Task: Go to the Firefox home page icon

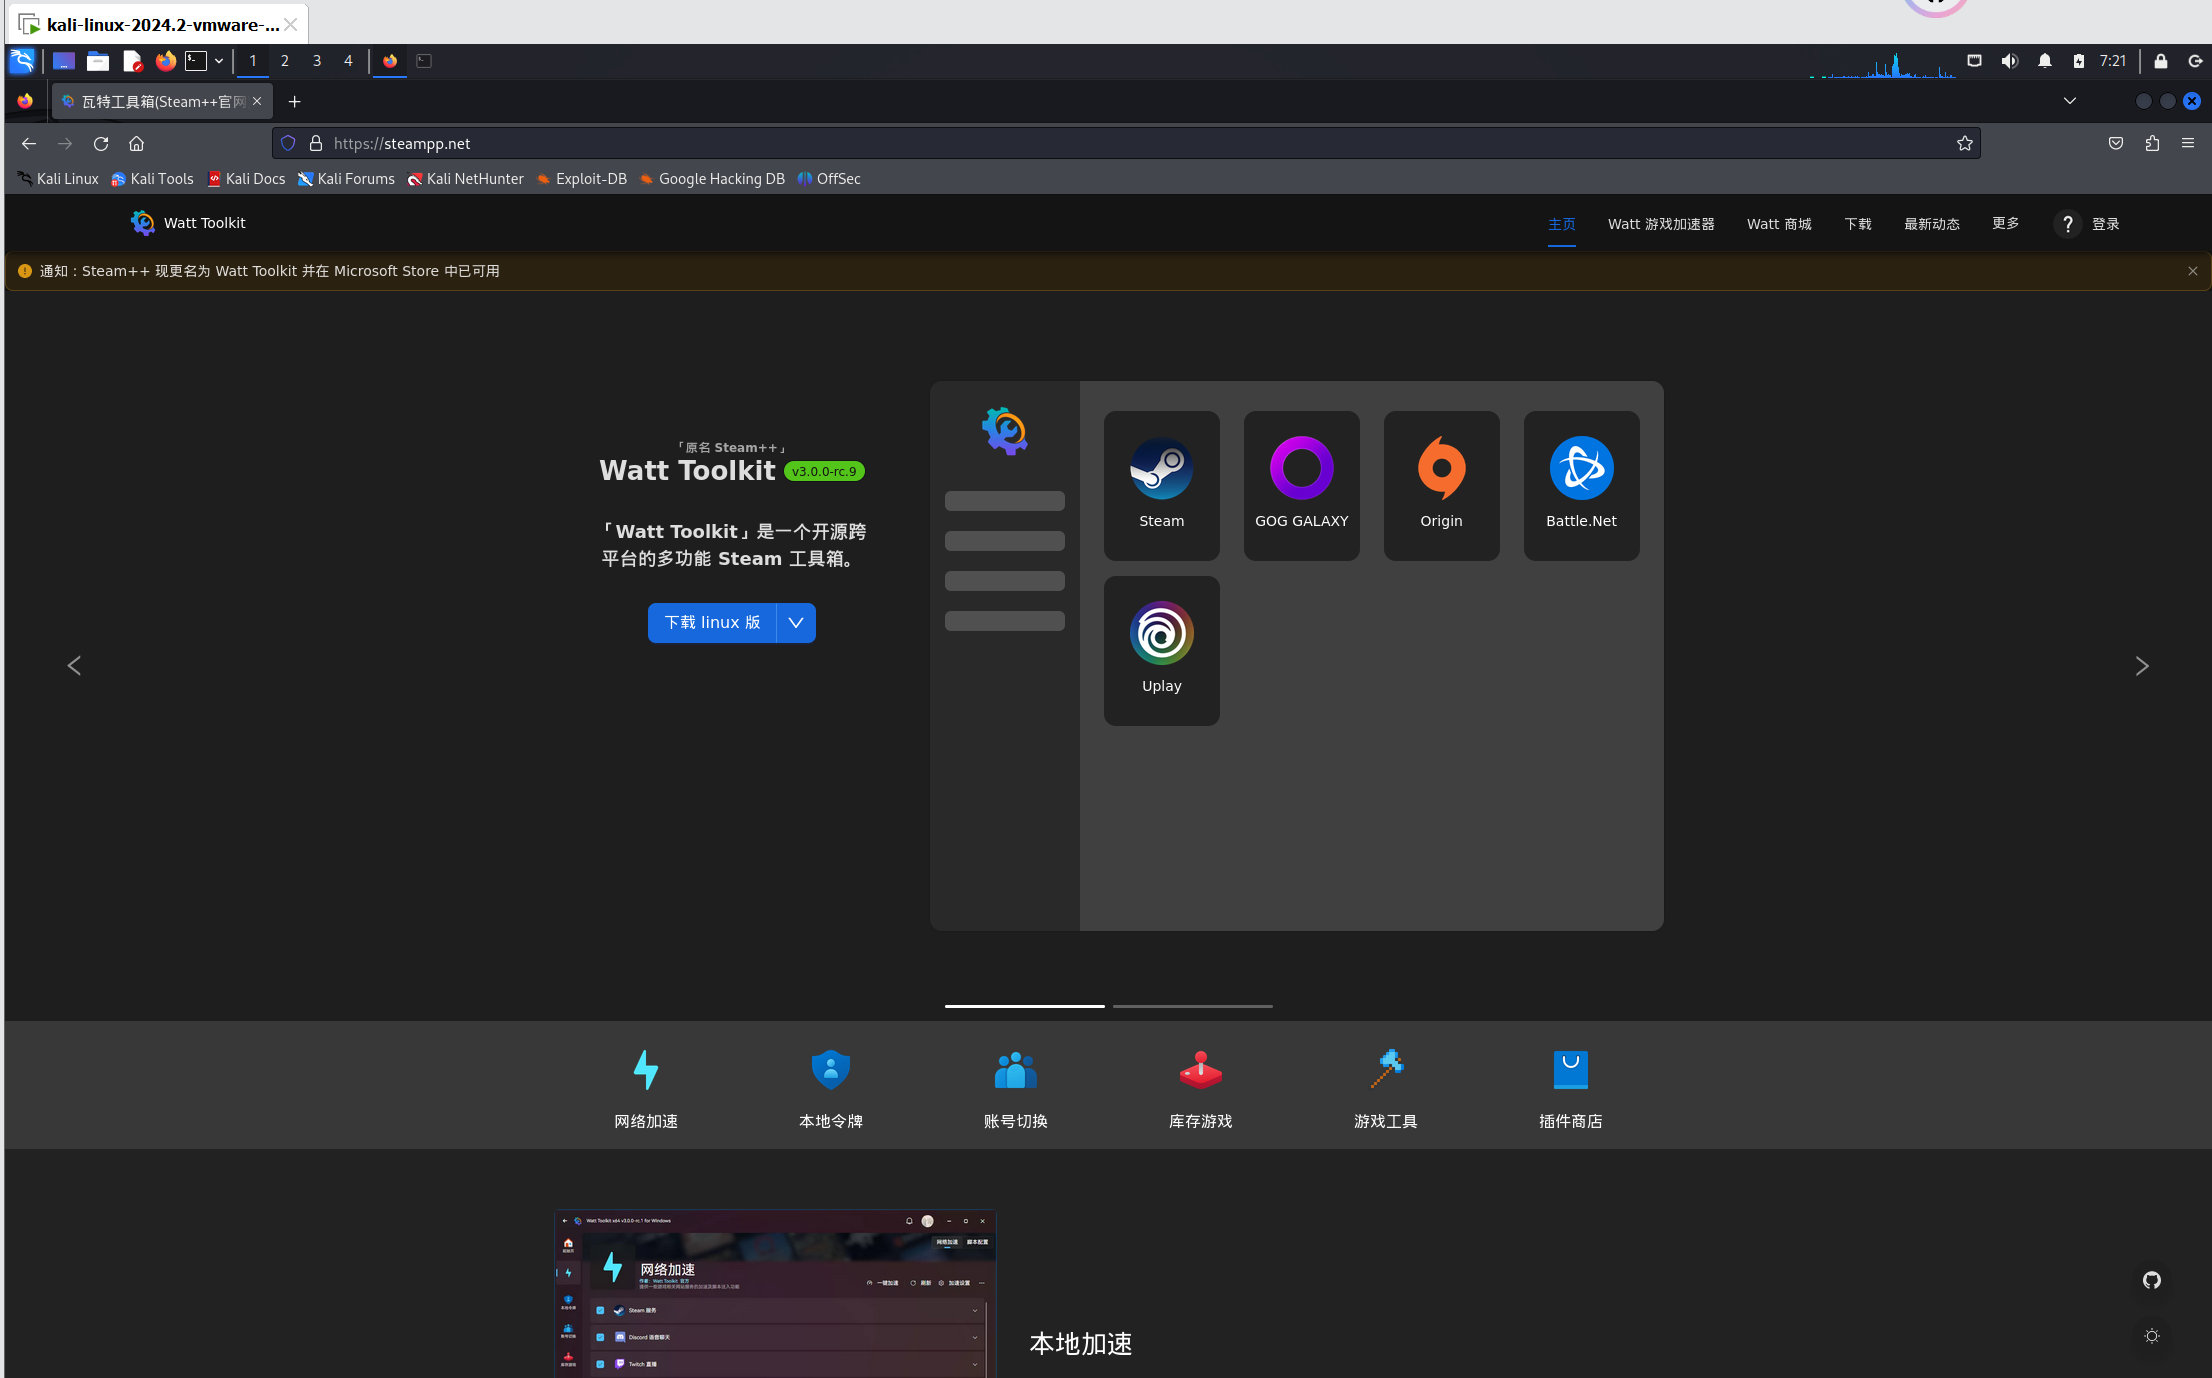Action: coord(136,143)
